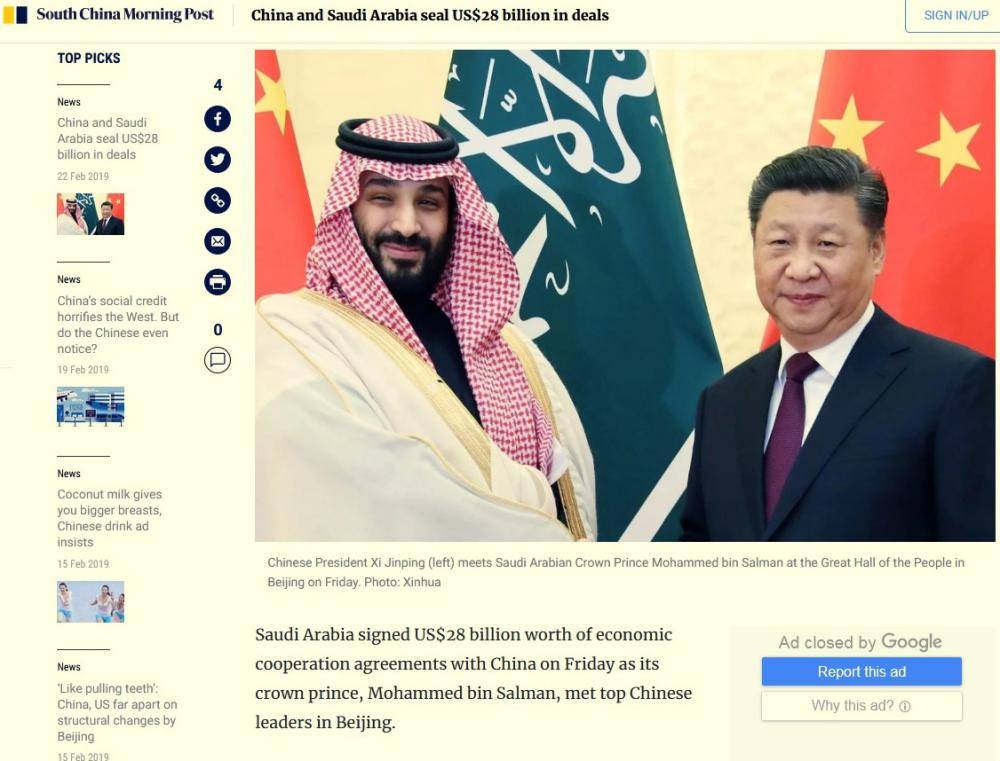The width and height of the screenshot is (1000, 761).
Task: Click main article photo
Action: 625,295
